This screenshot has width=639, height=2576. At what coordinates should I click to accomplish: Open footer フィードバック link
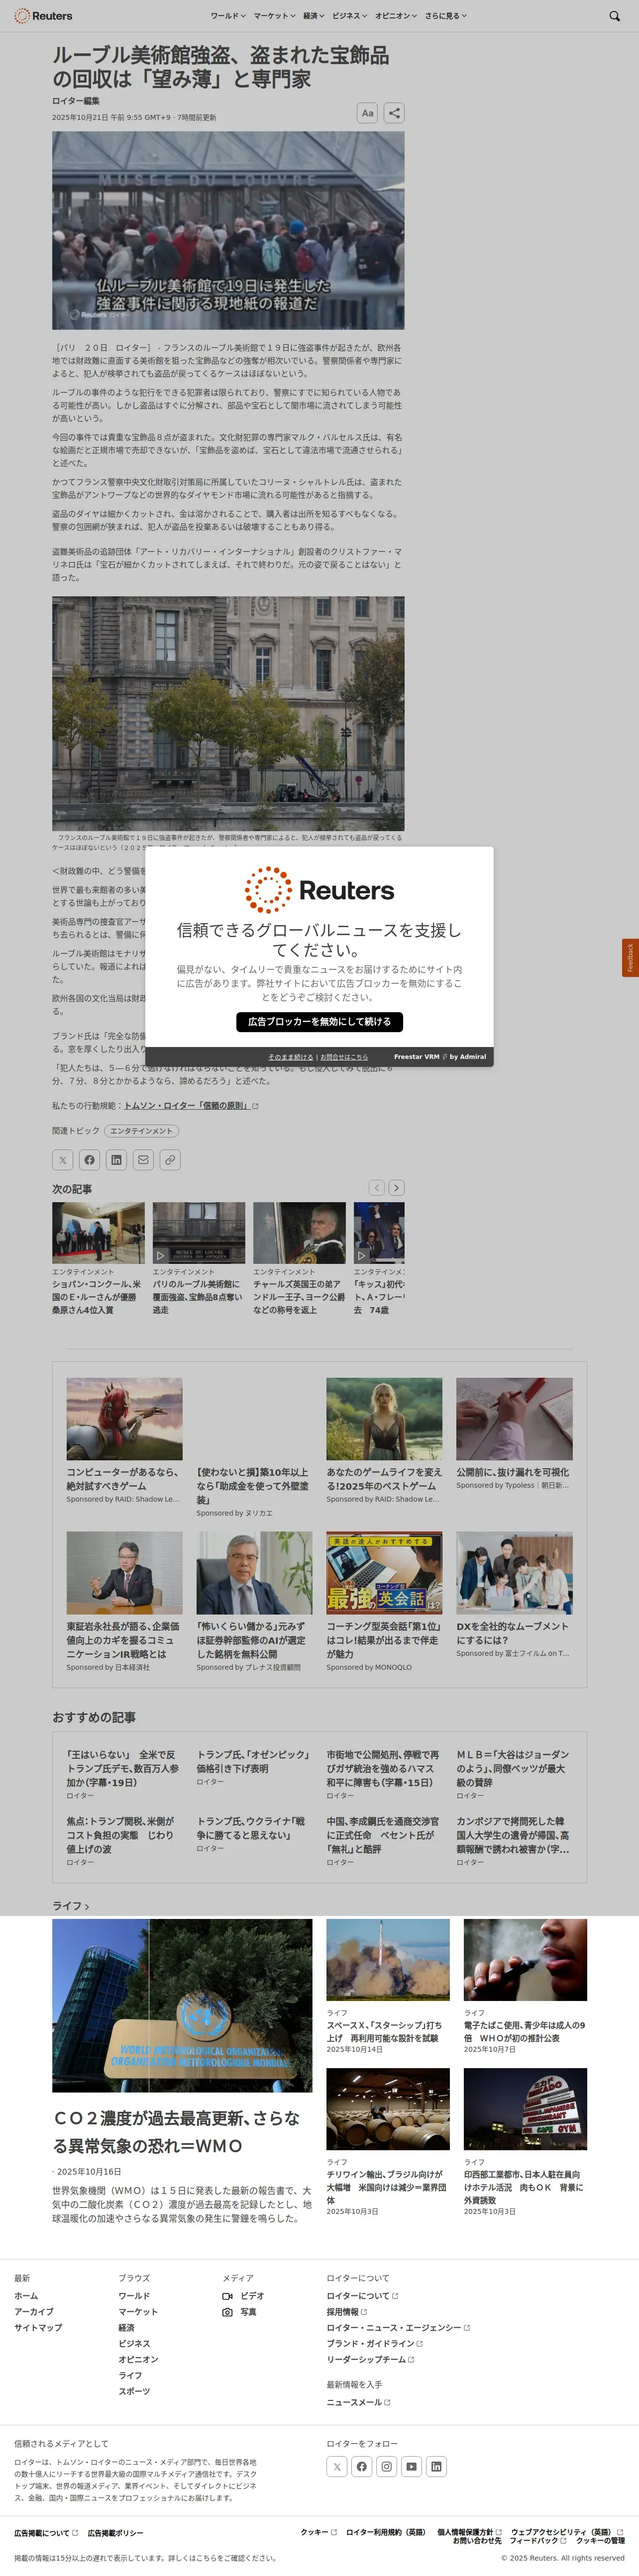538,2541
